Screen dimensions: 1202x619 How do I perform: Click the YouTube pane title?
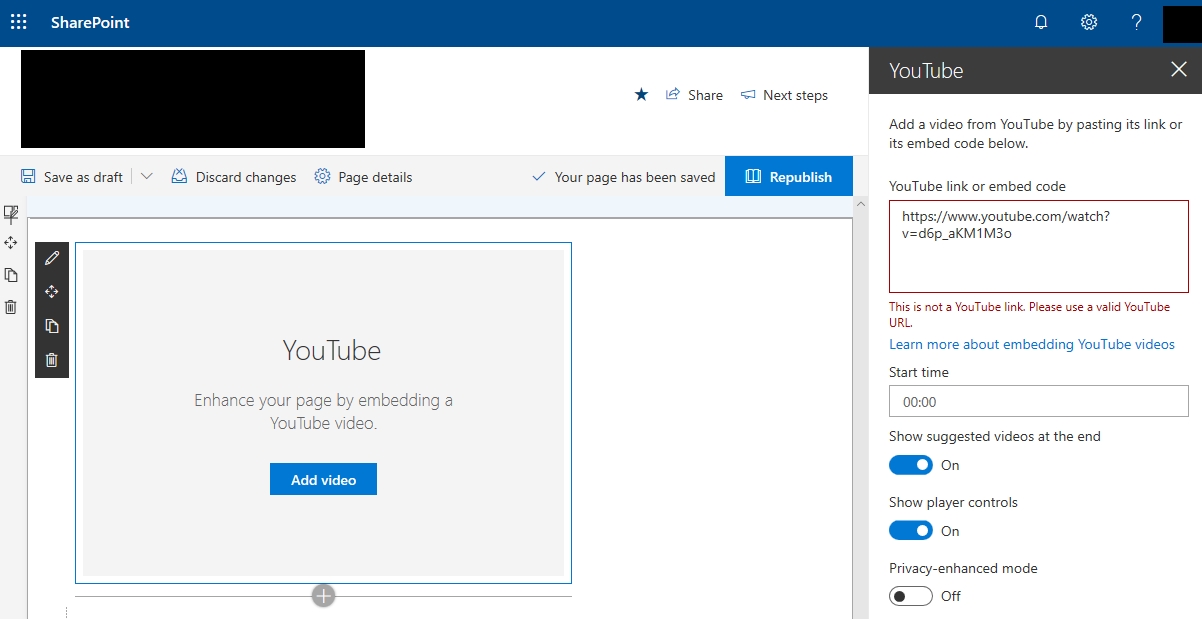click(926, 71)
